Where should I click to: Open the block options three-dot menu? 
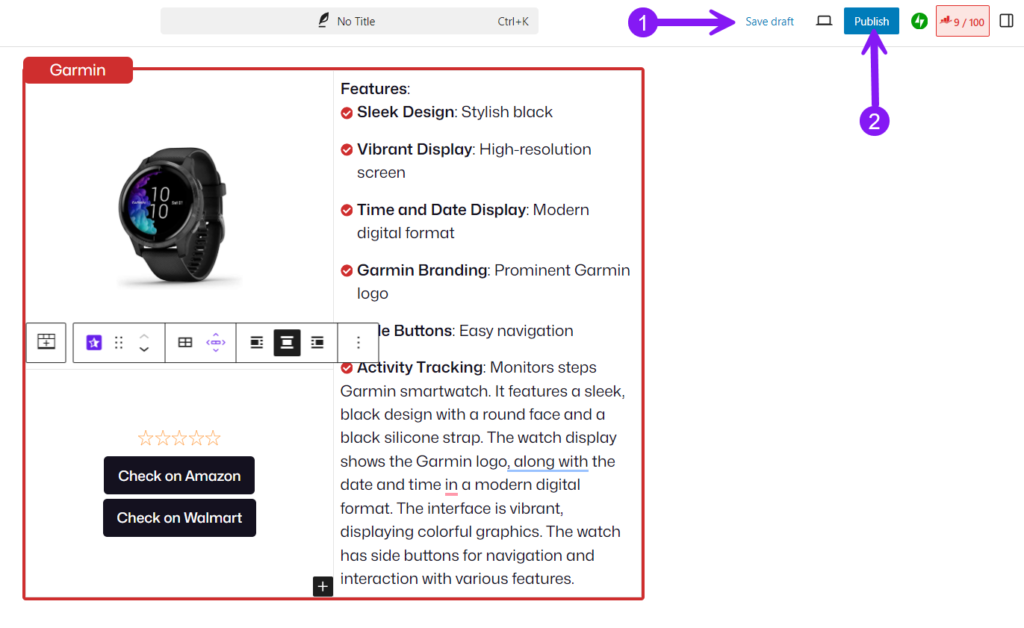tap(358, 343)
